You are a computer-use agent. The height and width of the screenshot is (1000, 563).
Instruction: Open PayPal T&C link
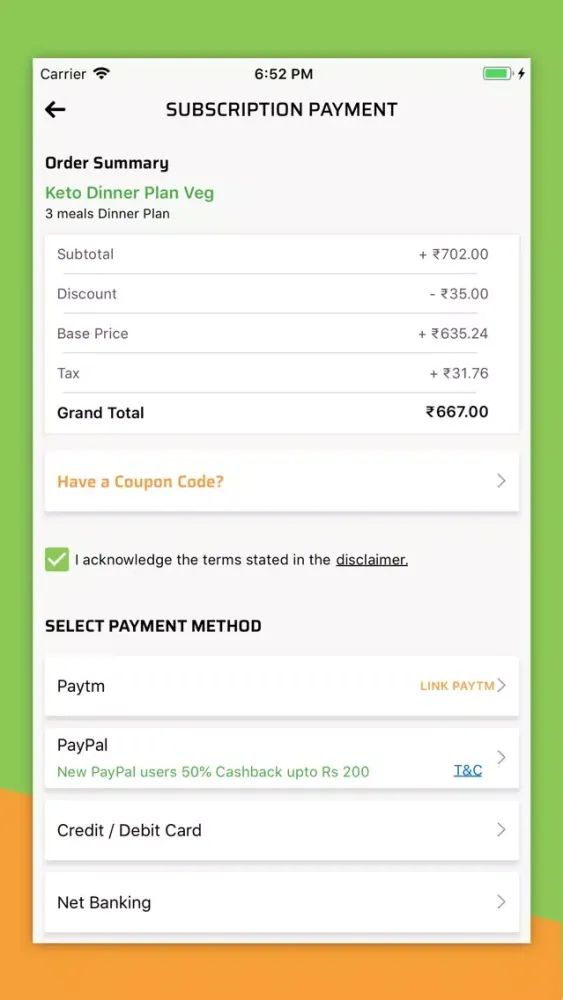click(467, 770)
